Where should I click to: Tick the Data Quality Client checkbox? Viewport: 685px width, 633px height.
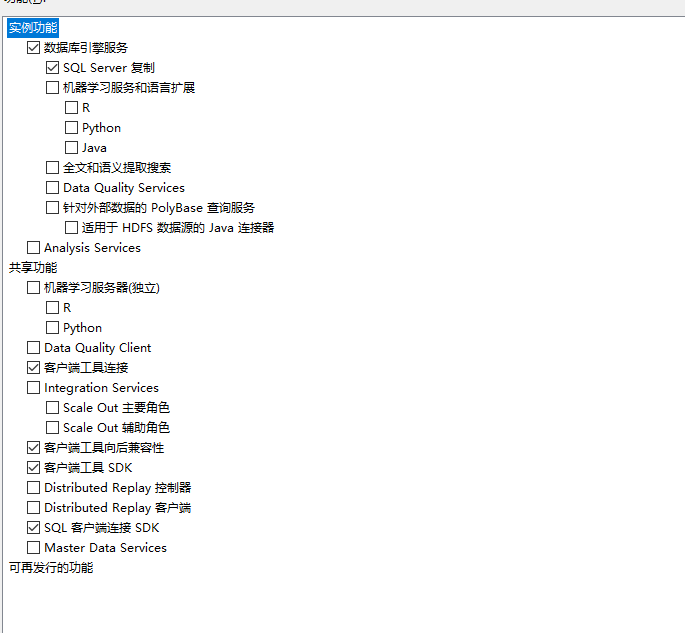coord(34,348)
